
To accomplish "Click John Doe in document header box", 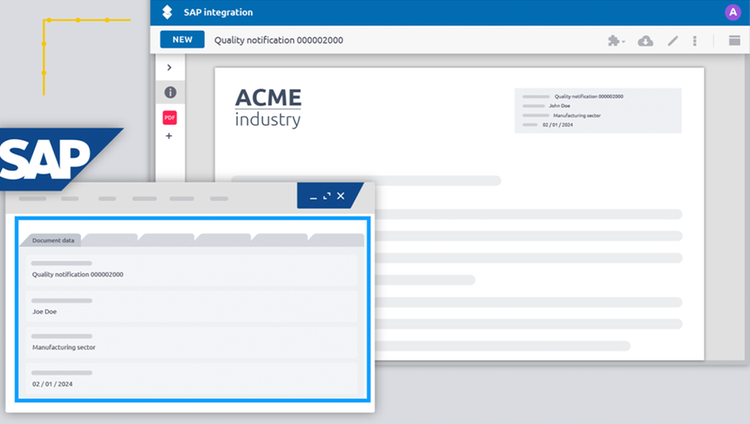I will pyautogui.click(x=559, y=106).
